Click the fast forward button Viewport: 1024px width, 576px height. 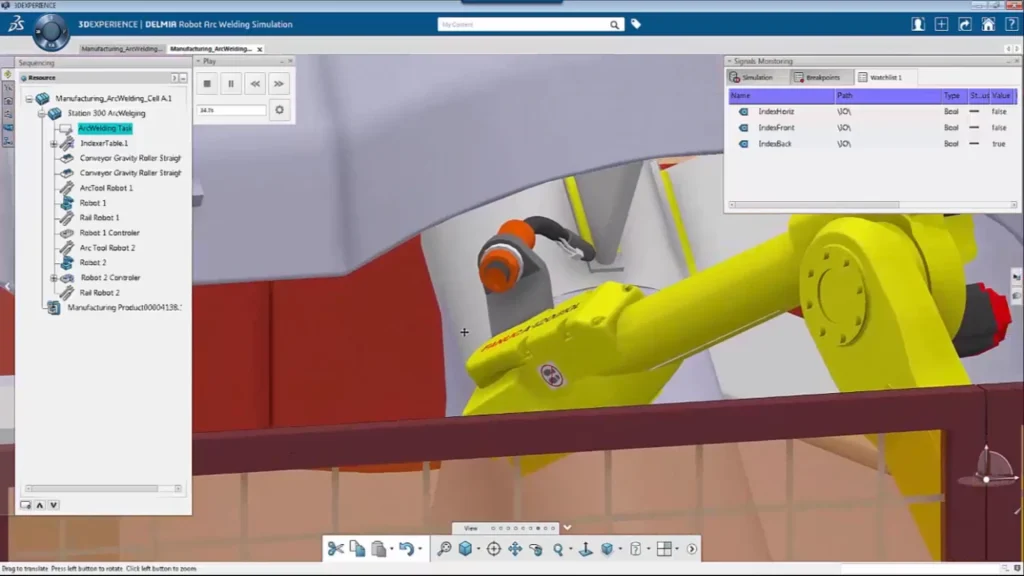pos(279,84)
